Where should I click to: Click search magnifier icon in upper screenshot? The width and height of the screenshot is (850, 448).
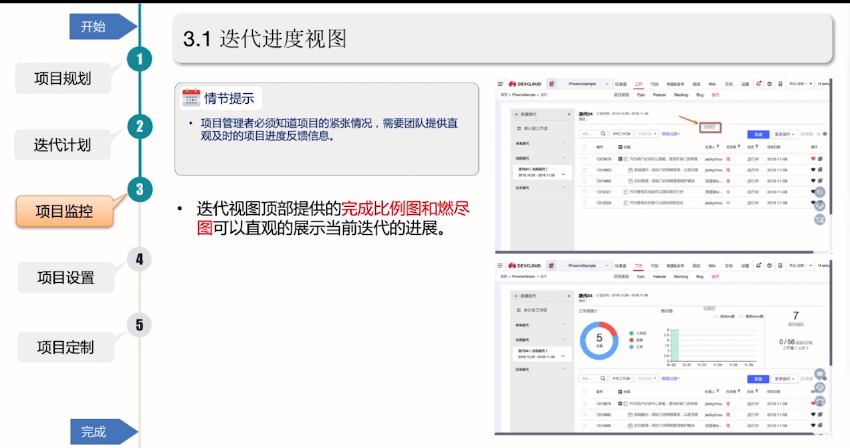(603, 133)
